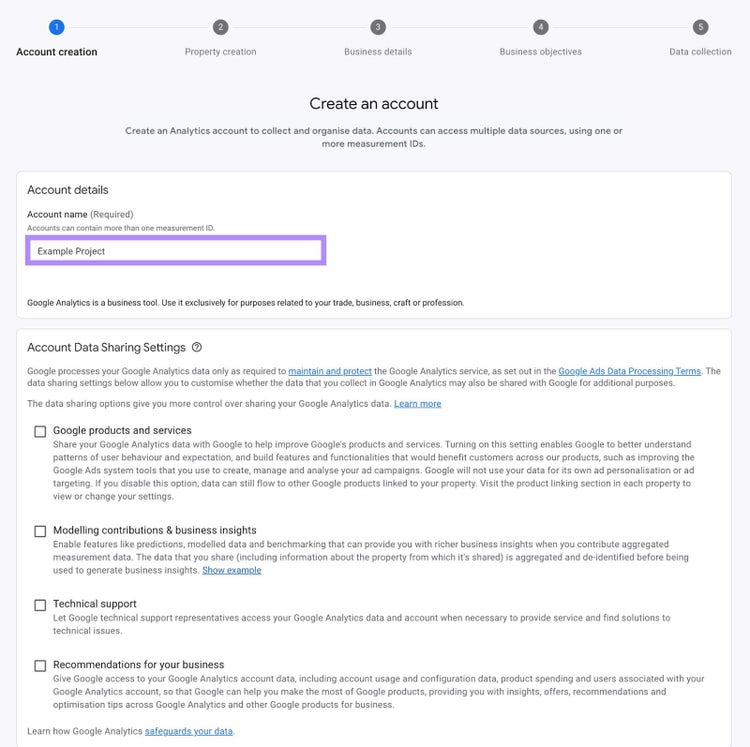Tick Modelling contributions & business insights checkbox
This screenshot has height=747, width=750.
40,531
